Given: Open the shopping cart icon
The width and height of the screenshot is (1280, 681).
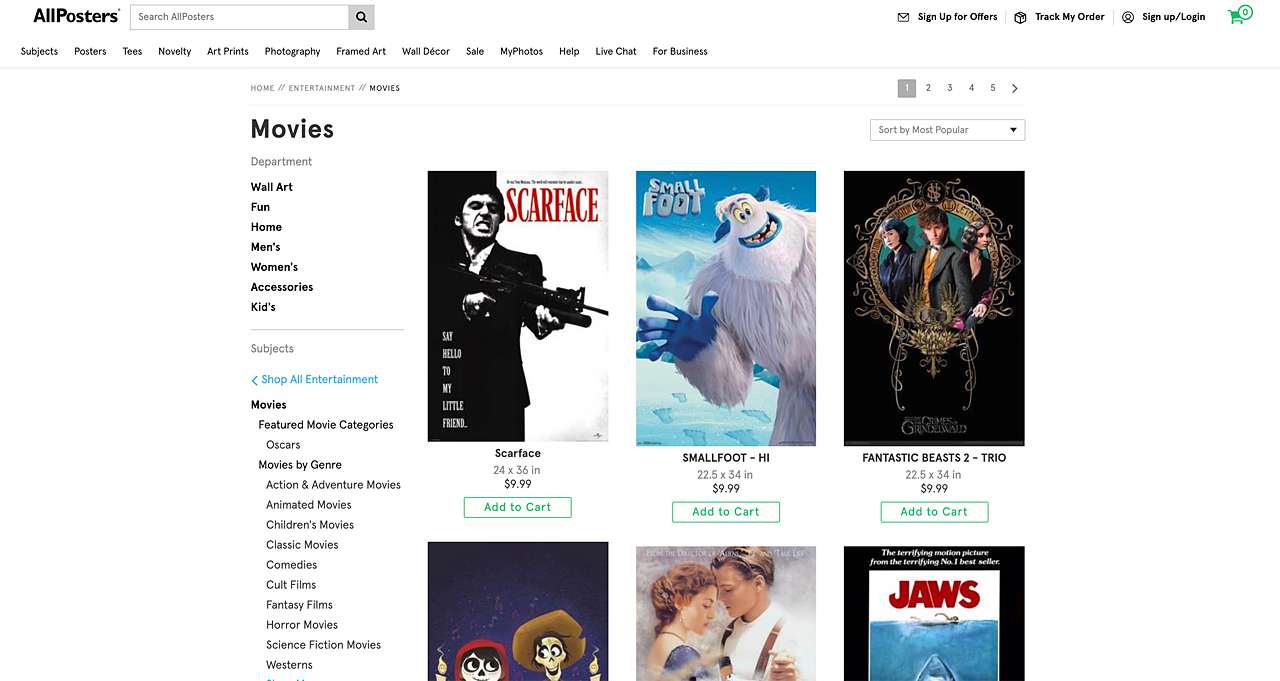Looking at the screenshot, I should 1237,17.
